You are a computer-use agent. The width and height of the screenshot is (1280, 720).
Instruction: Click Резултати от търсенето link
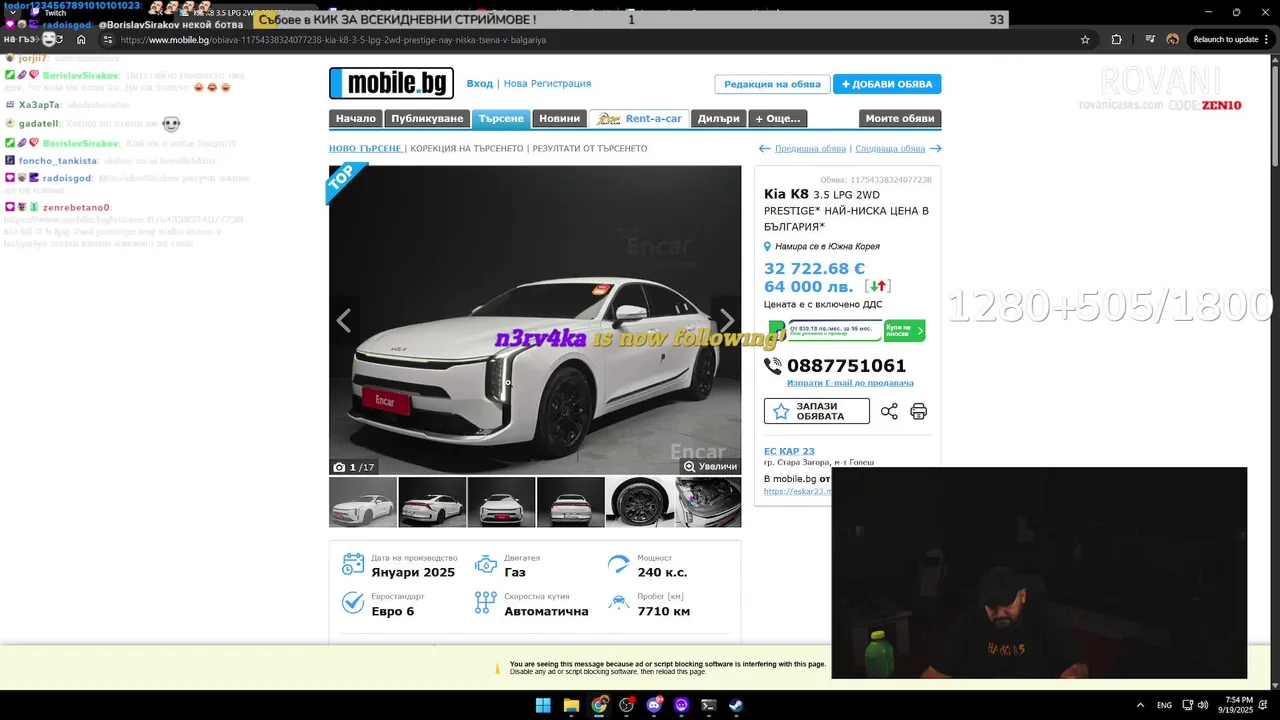pos(590,149)
